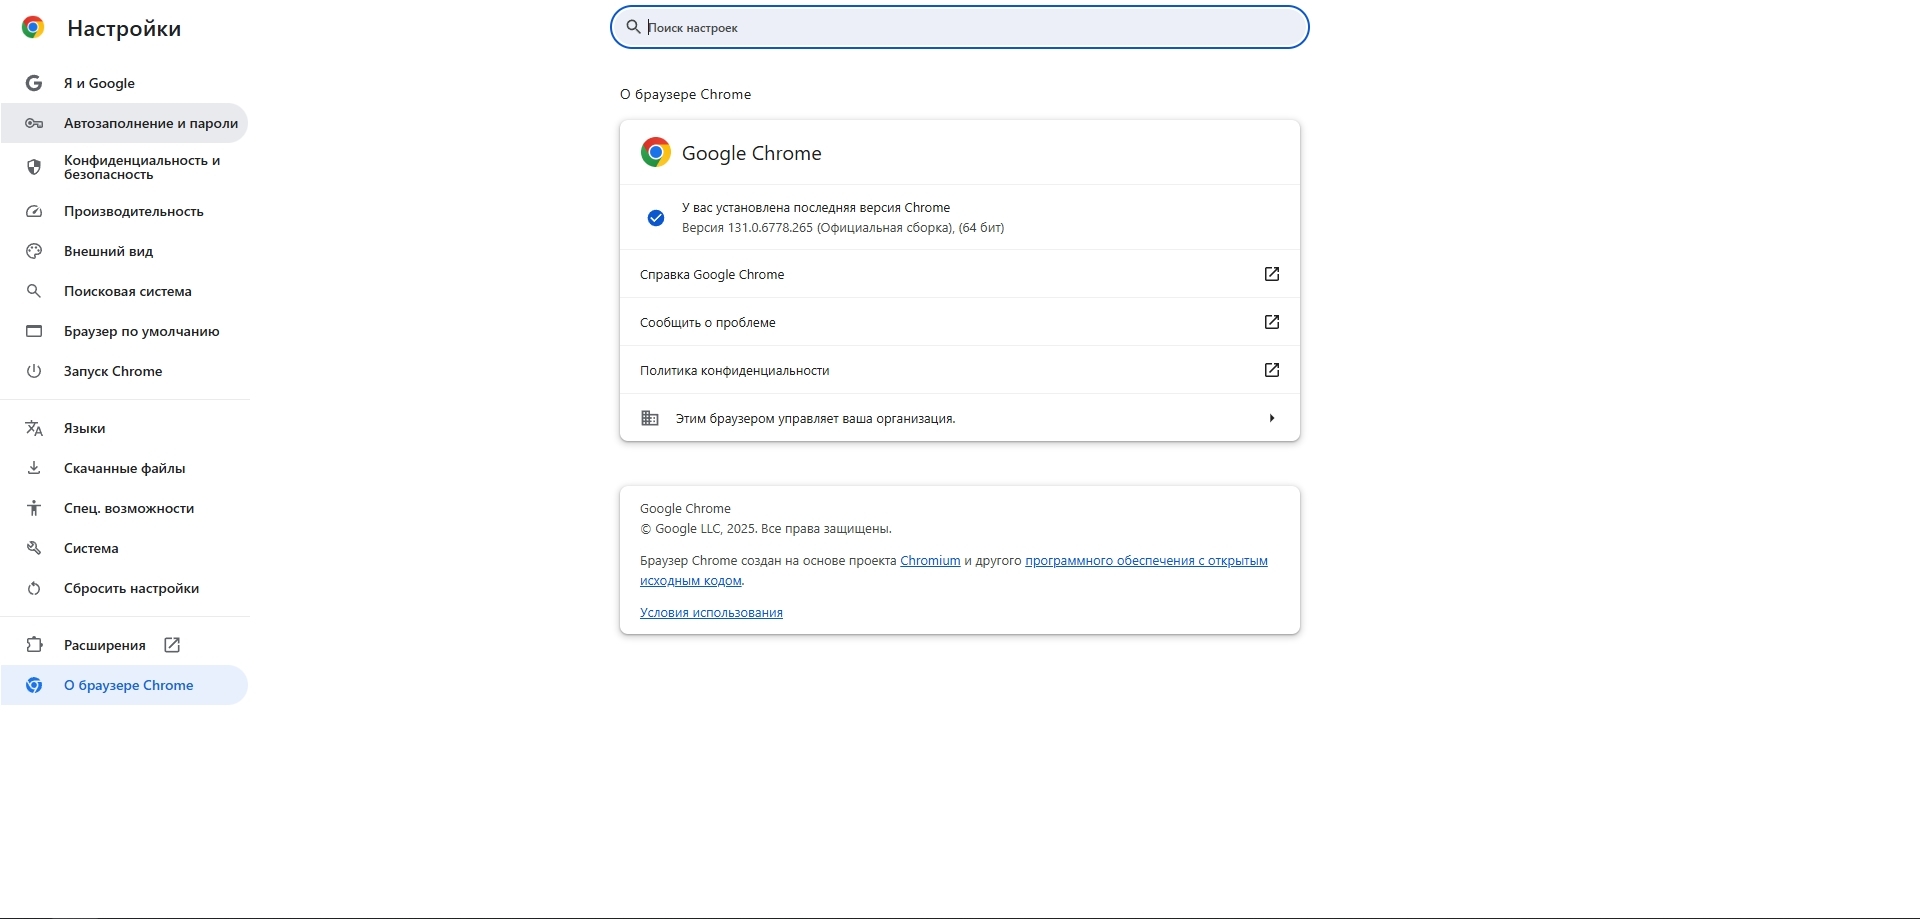Click the shield icon for Конфиденциальность
This screenshot has width=1920, height=919.
coord(34,167)
